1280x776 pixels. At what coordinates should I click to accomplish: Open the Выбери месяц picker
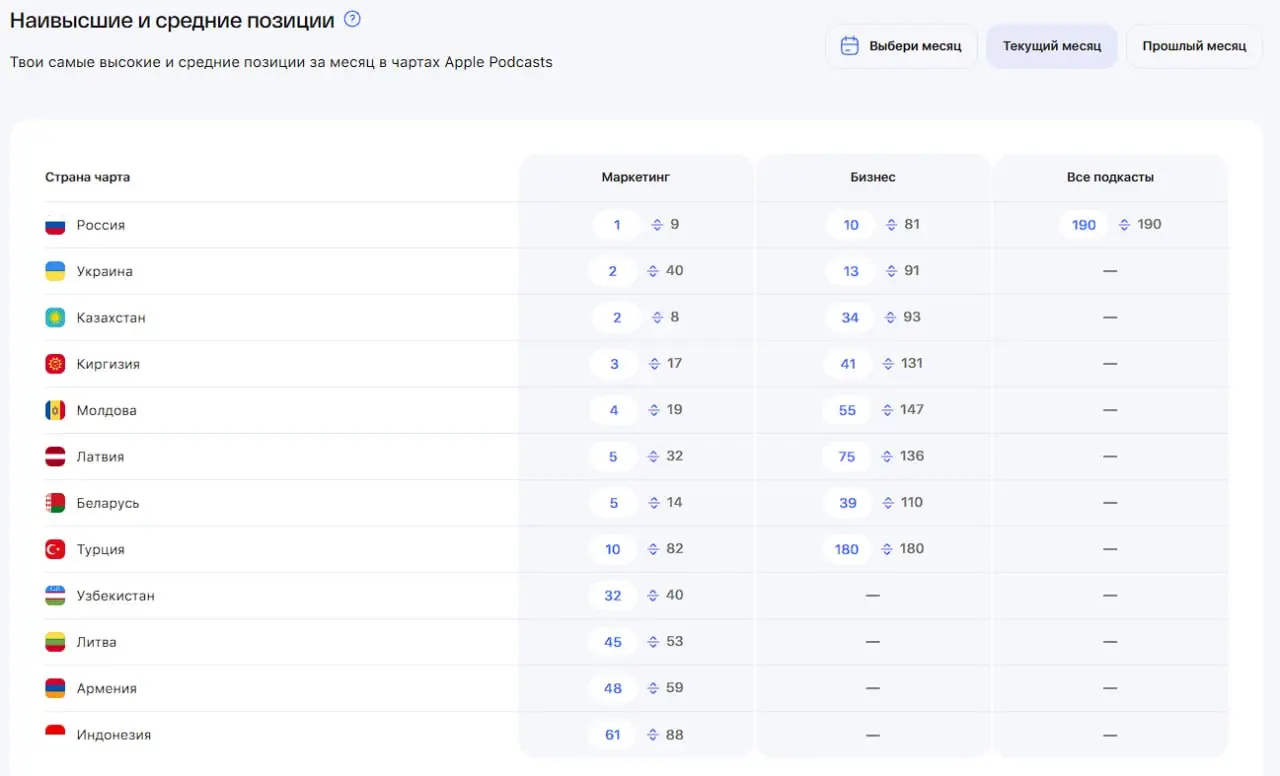(901, 46)
